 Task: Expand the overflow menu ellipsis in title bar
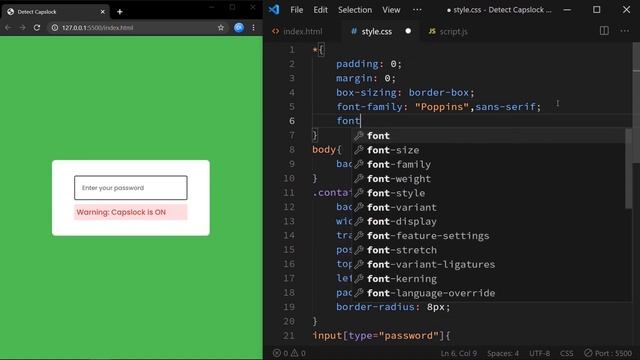point(417,10)
